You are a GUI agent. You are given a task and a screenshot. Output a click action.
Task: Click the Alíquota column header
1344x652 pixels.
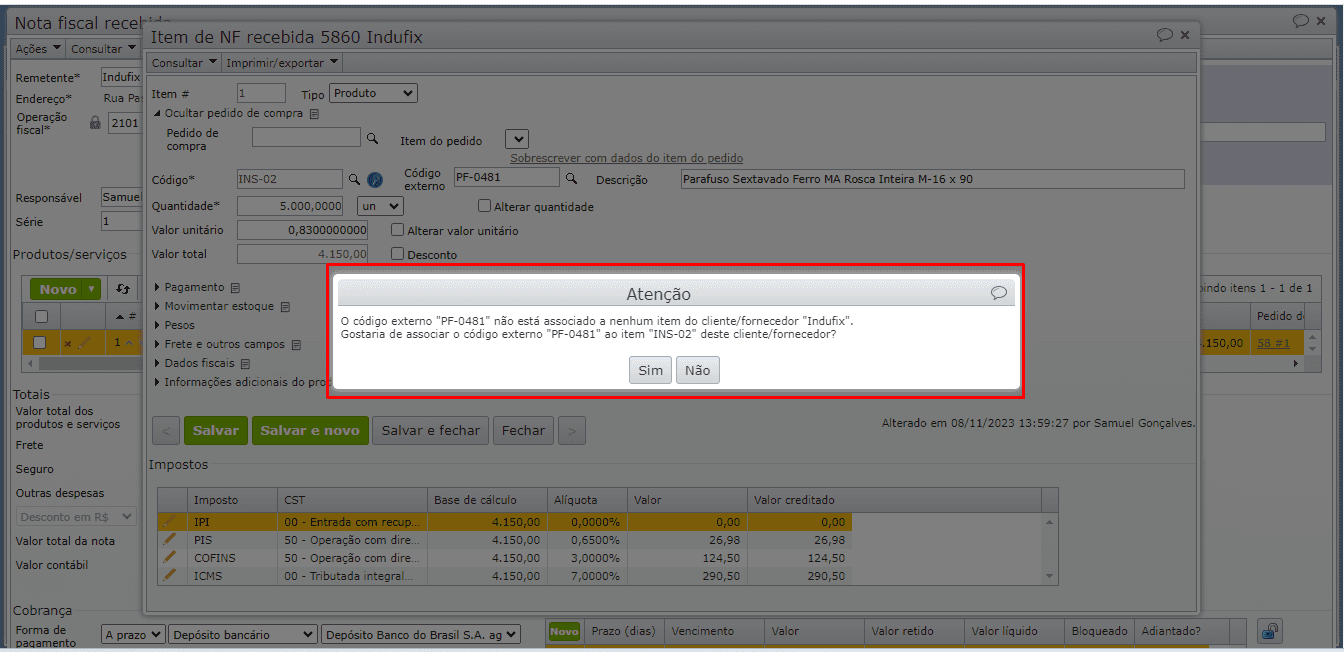pyautogui.click(x=589, y=499)
